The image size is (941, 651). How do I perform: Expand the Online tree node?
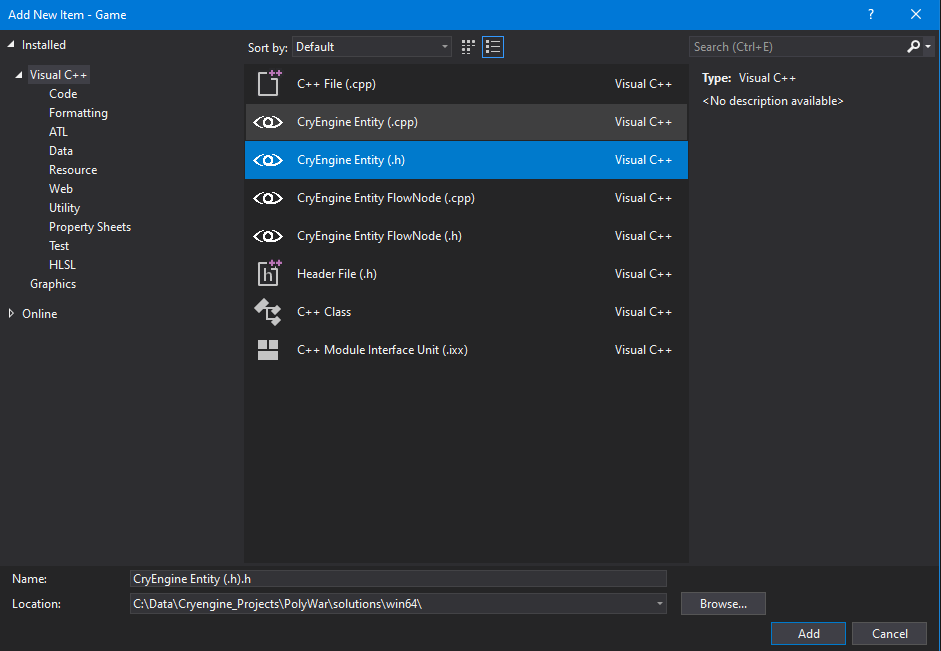[11, 313]
